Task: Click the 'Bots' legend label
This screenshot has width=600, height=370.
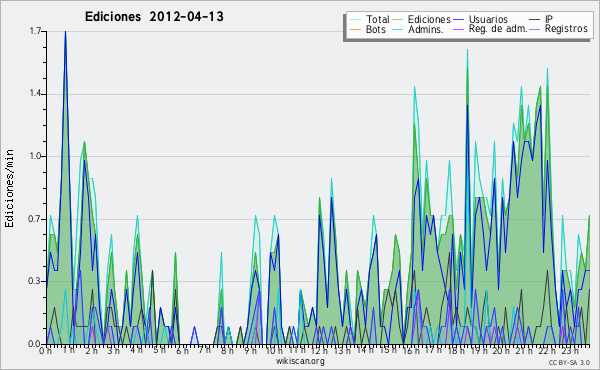Action: [x=376, y=29]
